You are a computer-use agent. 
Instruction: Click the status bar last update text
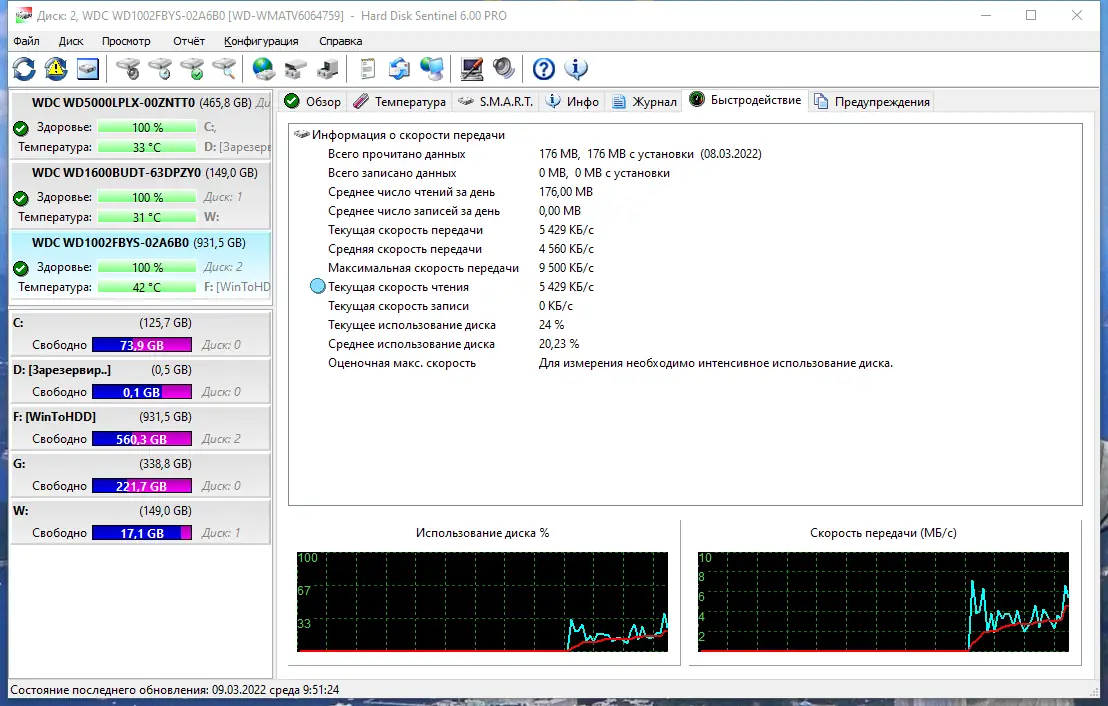point(175,690)
